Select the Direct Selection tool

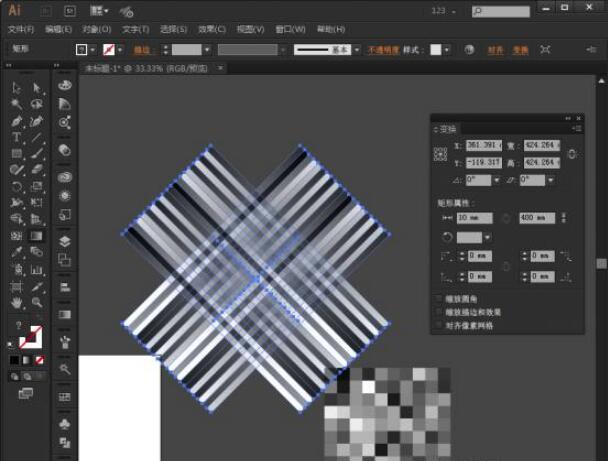click(36, 88)
